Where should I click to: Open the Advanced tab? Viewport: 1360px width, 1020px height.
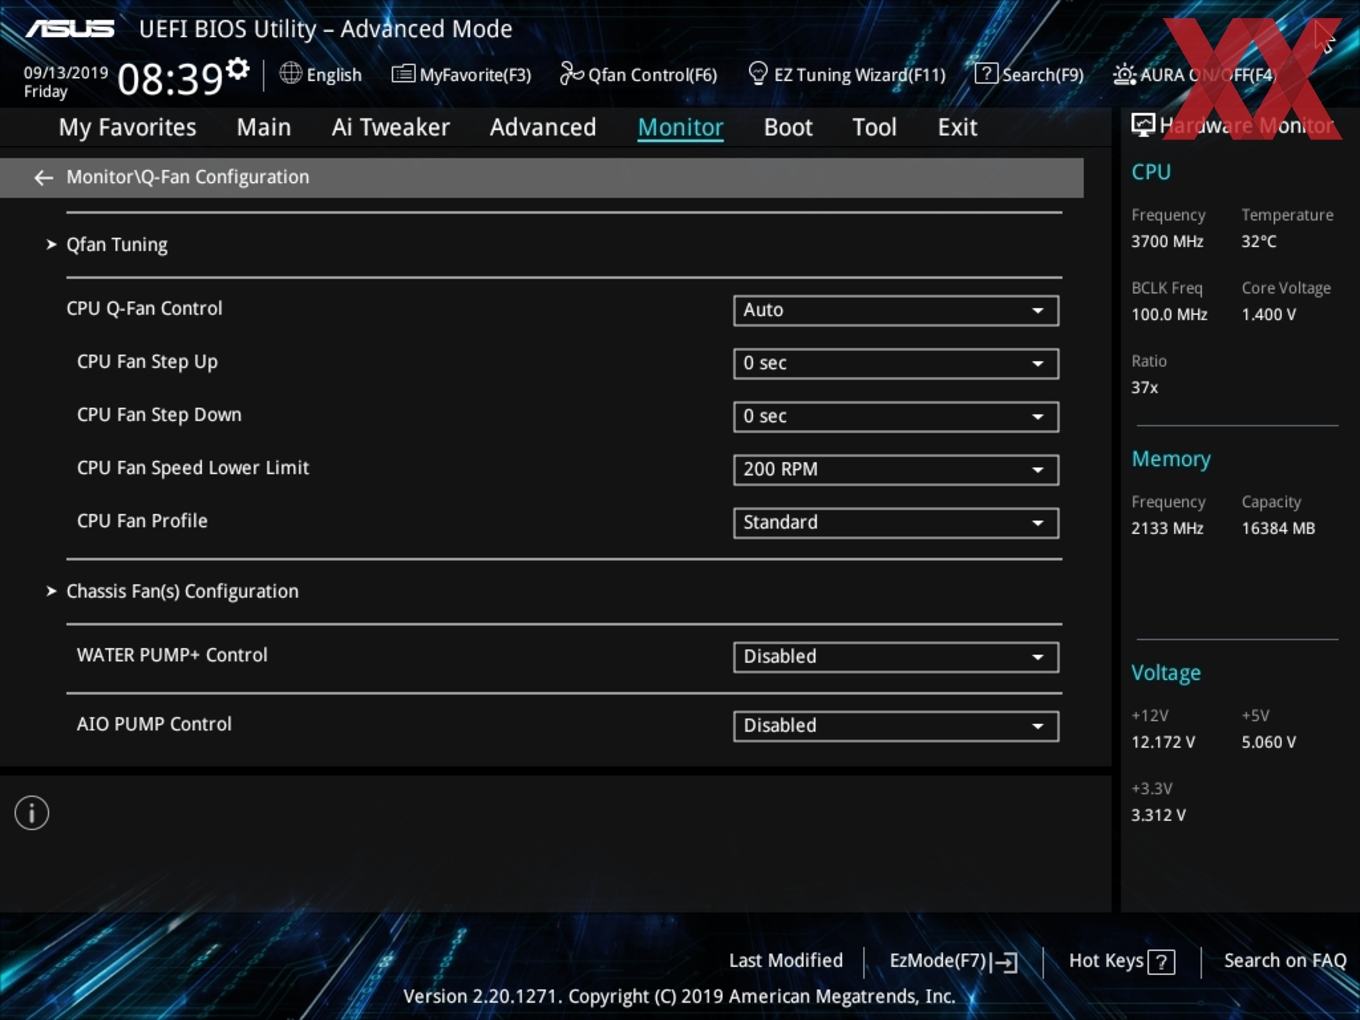[x=543, y=127]
